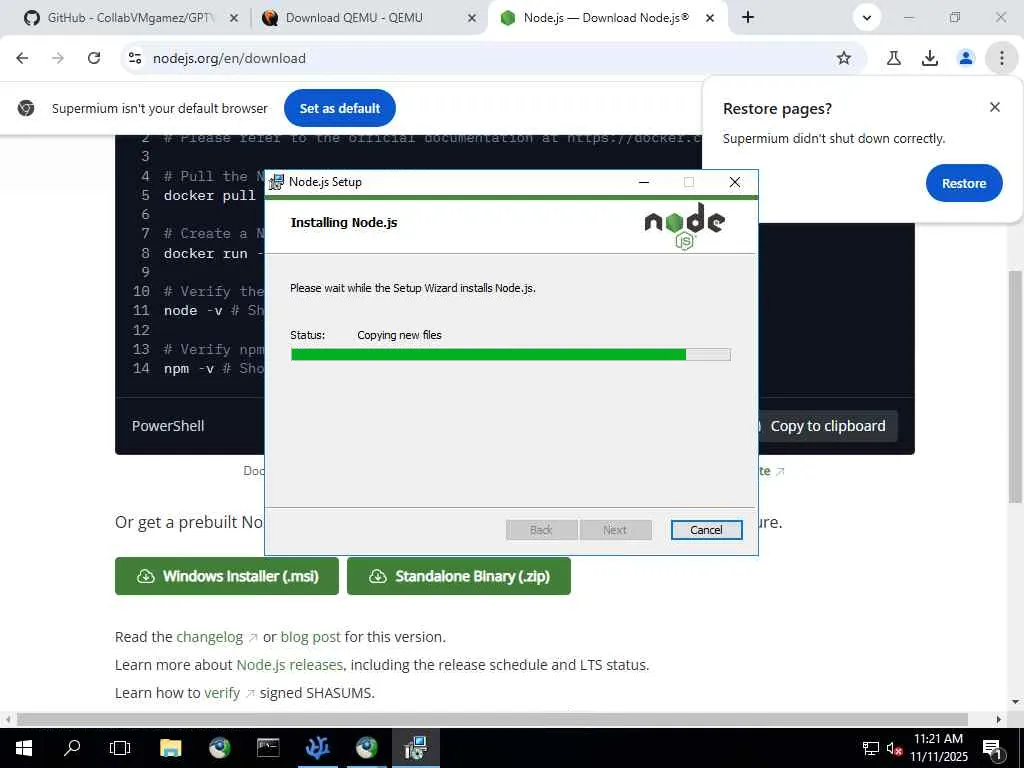Screen dimensions: 1024x768
Task: Click the 'Copying new files' status text
Action: tap(399, 335)
